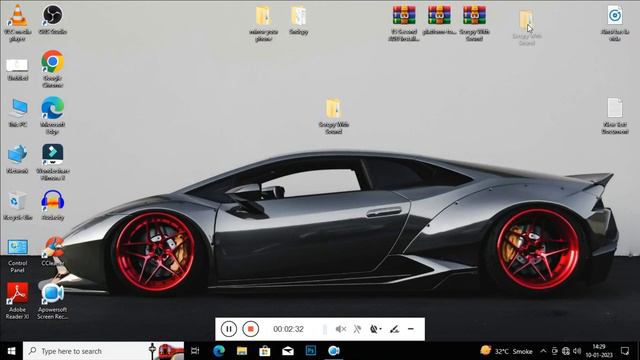Open the Adobe Reader XI shortcut
The height and width of the screenshot is (360, 640).
[x=18, y=301]
